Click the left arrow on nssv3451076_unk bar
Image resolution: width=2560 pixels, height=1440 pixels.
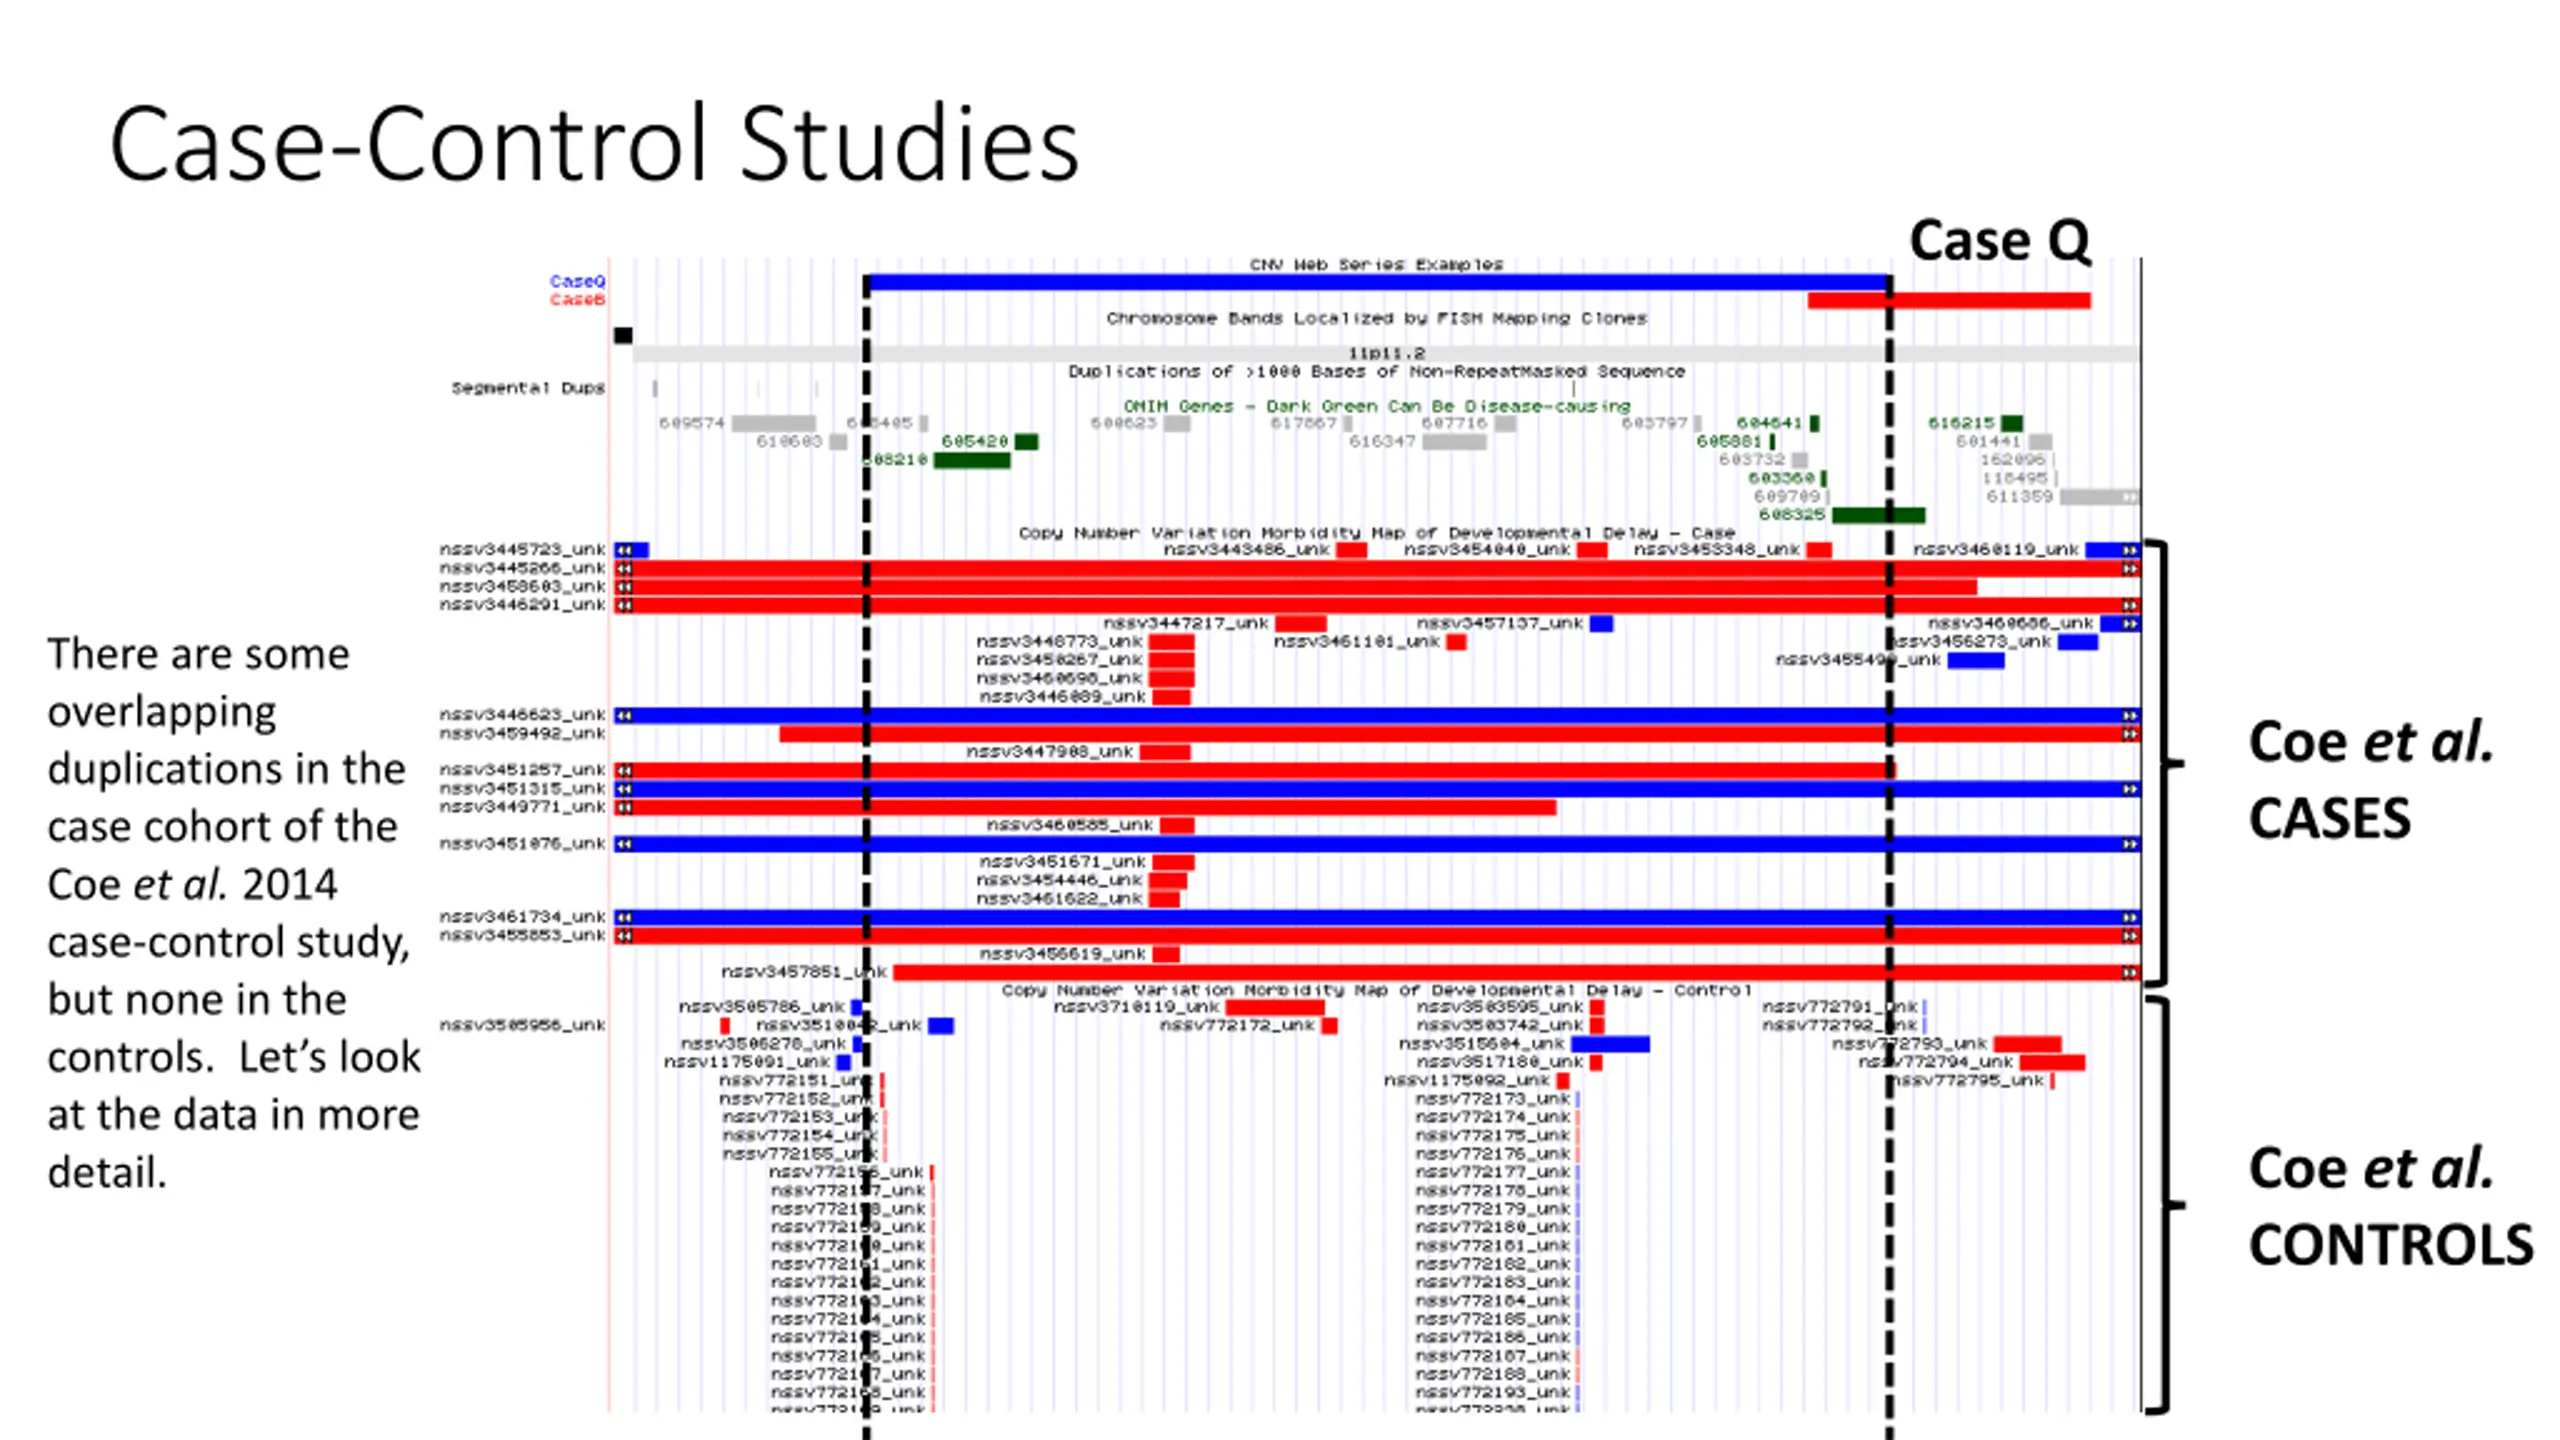(x=623, y=844)
